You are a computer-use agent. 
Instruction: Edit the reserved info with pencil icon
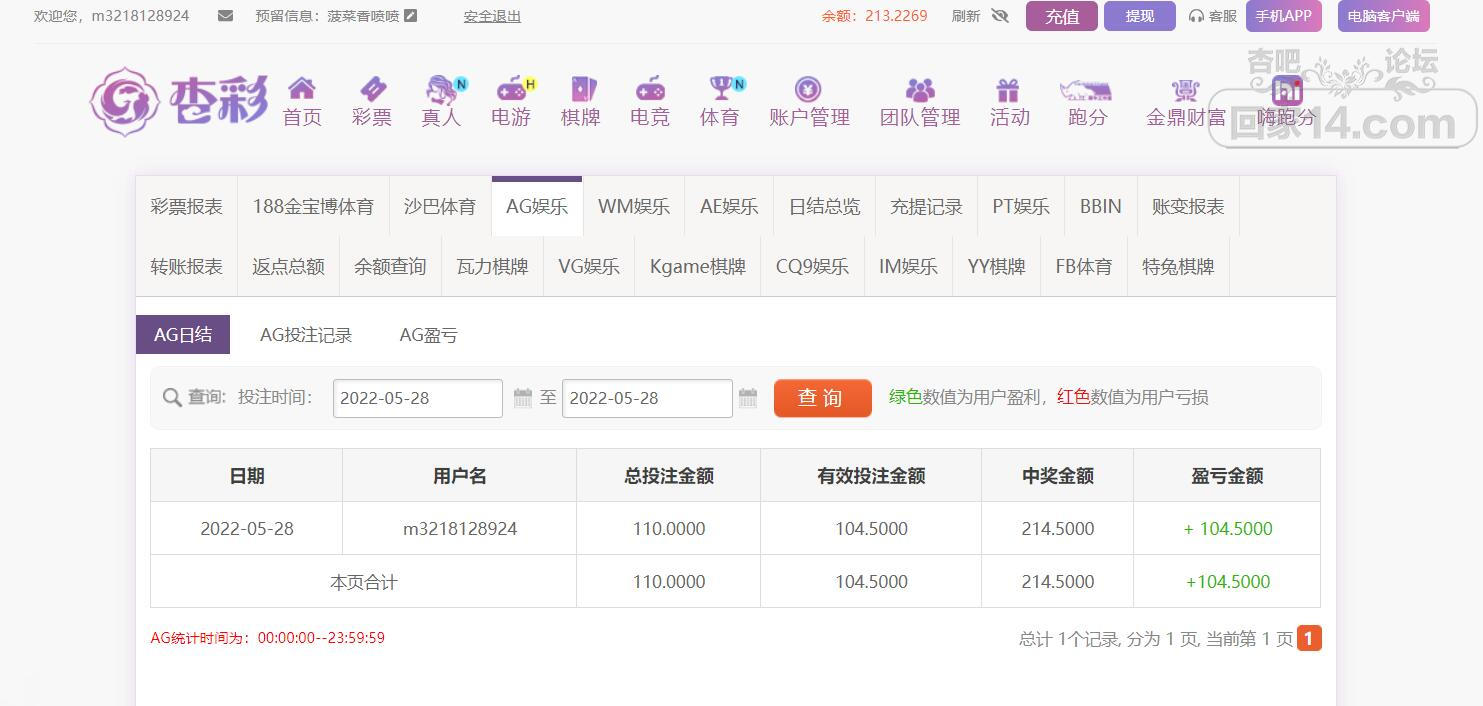tap(410, 16)
